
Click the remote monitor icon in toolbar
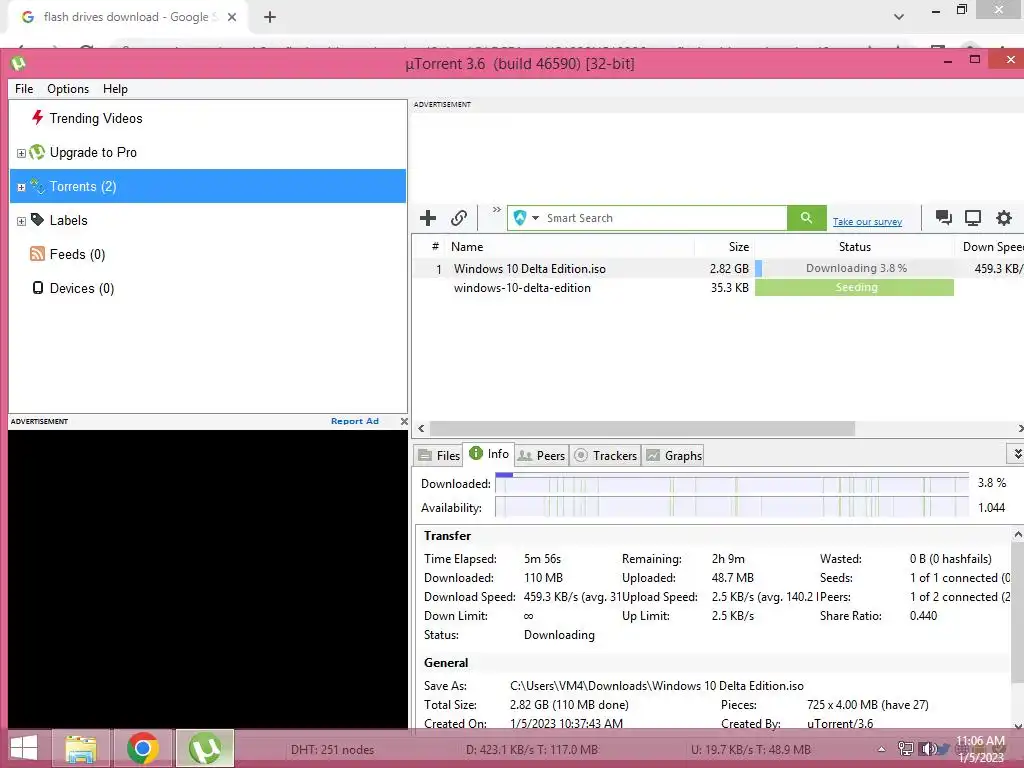click(x=973, y=217)
